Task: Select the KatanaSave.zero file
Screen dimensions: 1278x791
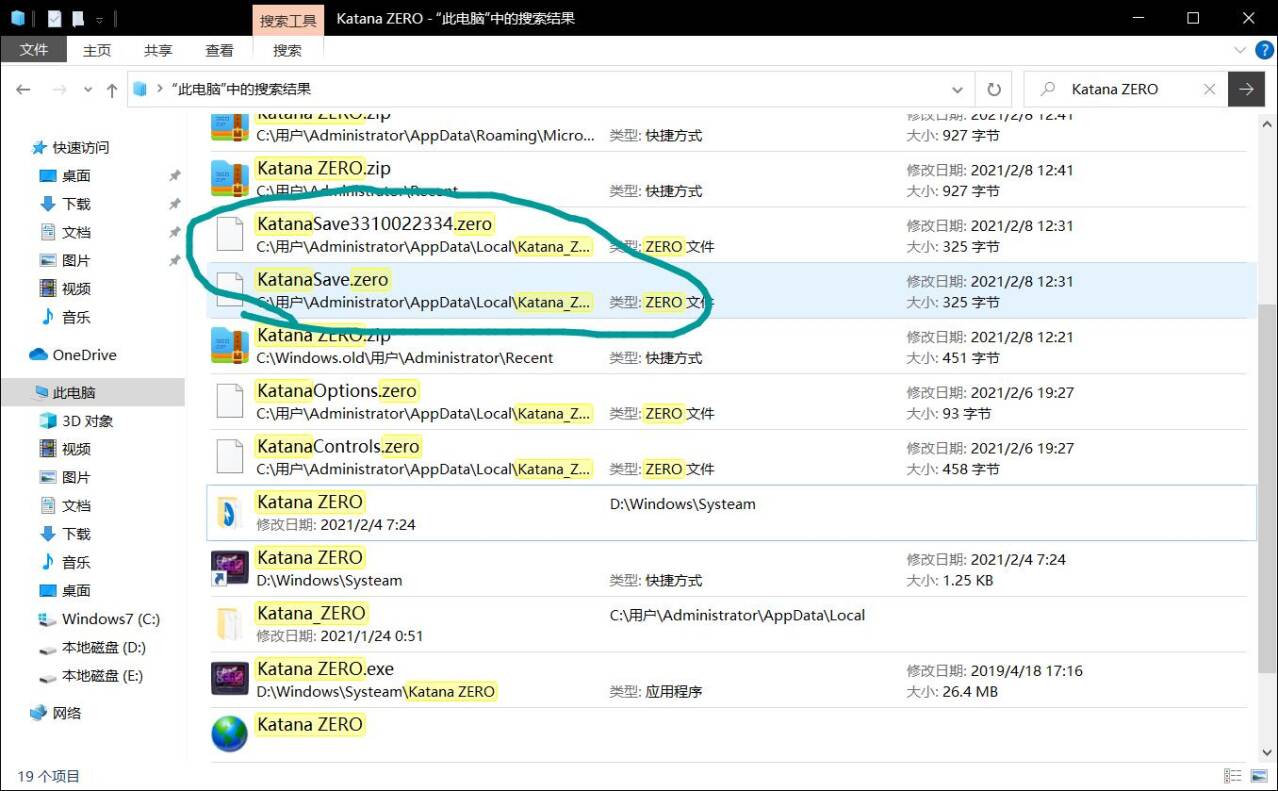Action: (731, 291)
